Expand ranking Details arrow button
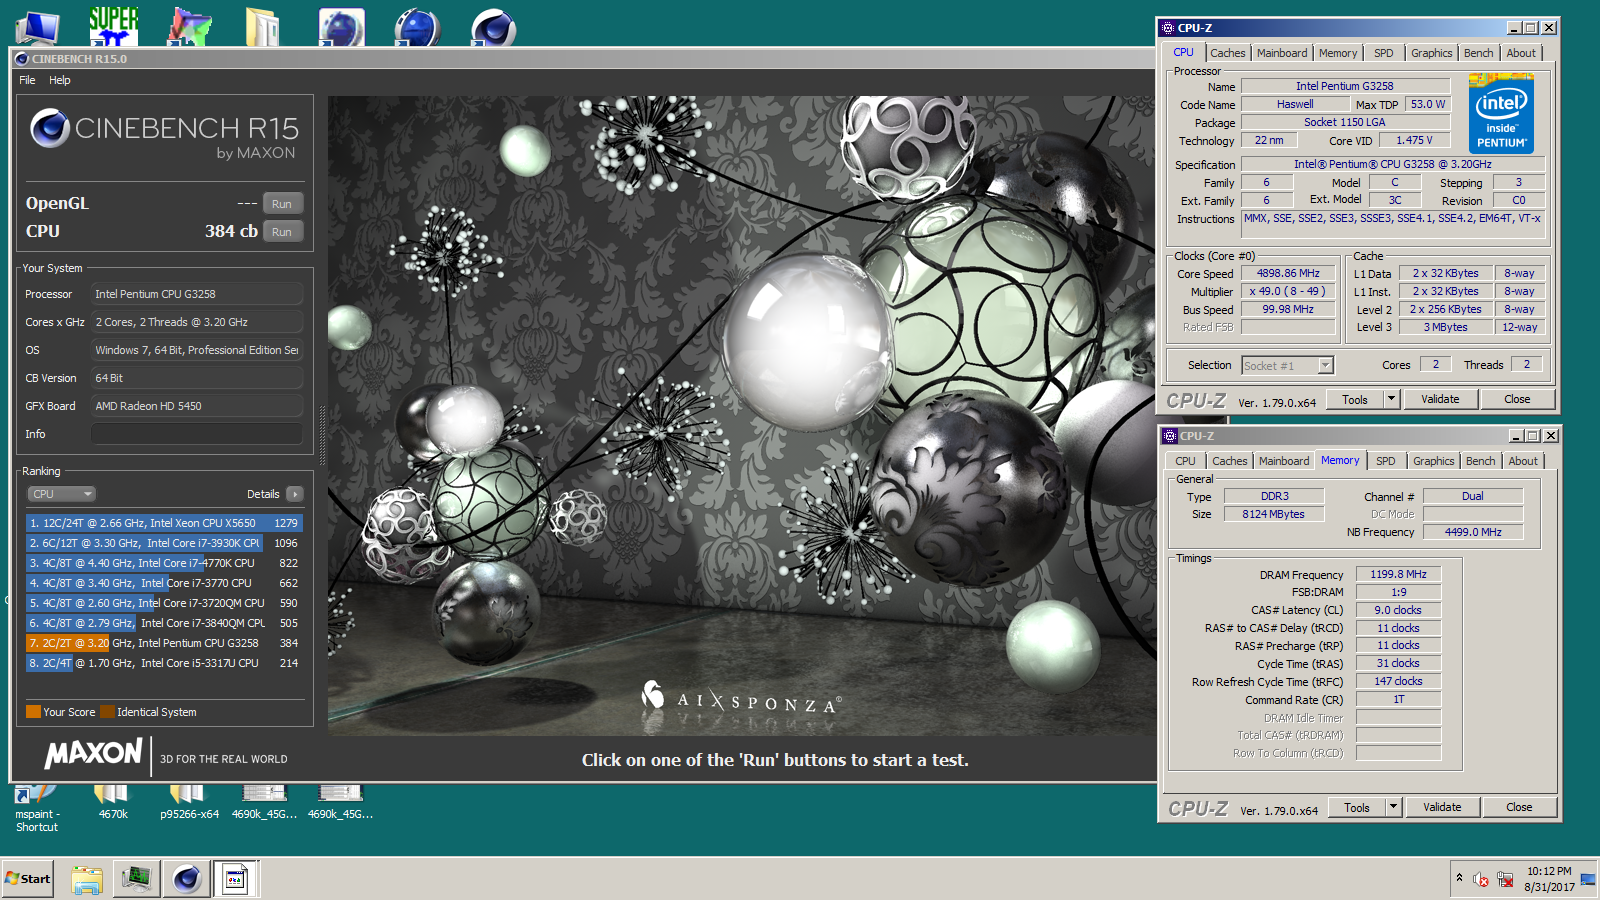This screenshot has width=1600, height=900. tap(294, 494)
